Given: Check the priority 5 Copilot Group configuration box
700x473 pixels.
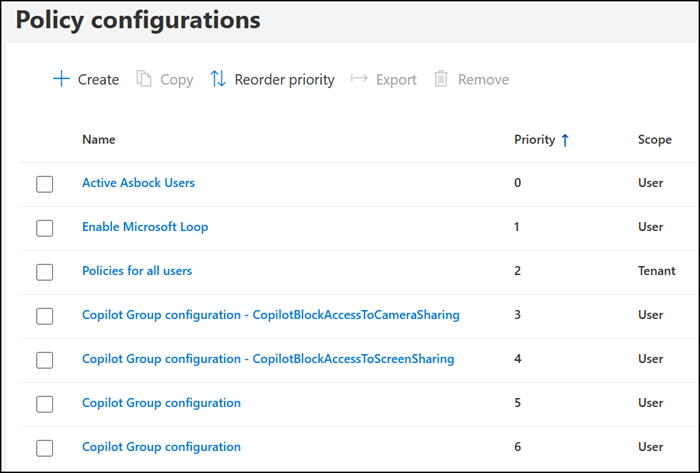Looking at the screenshot, I should [x=45, y=404].
